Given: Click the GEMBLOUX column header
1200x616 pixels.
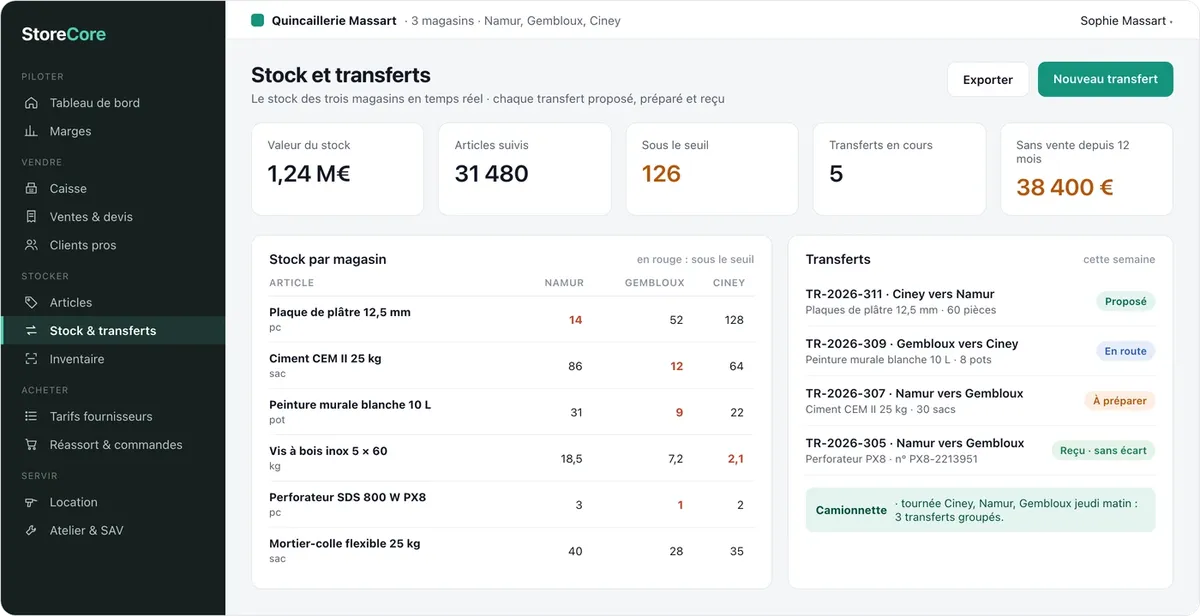Looking at the screenshot, I should tap(654, 283).
